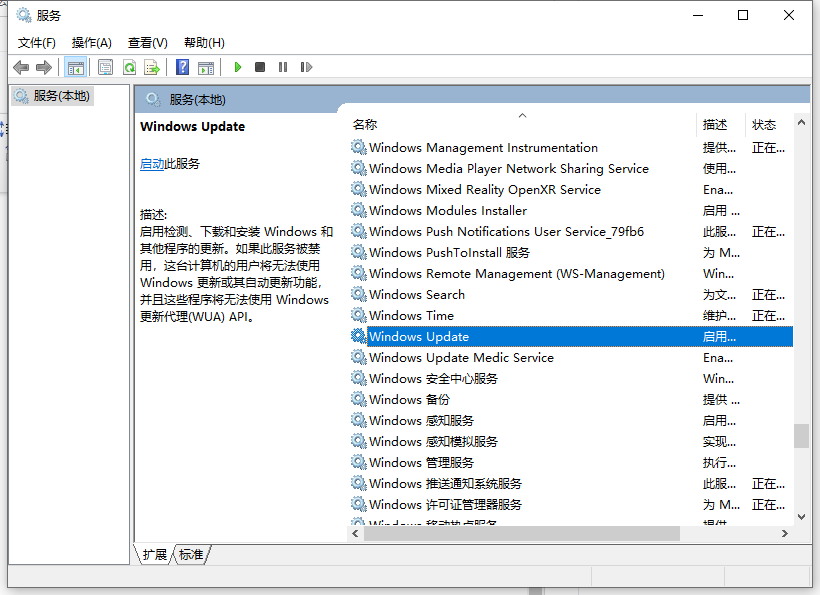Open the properties dialog icon

(104, 66)
